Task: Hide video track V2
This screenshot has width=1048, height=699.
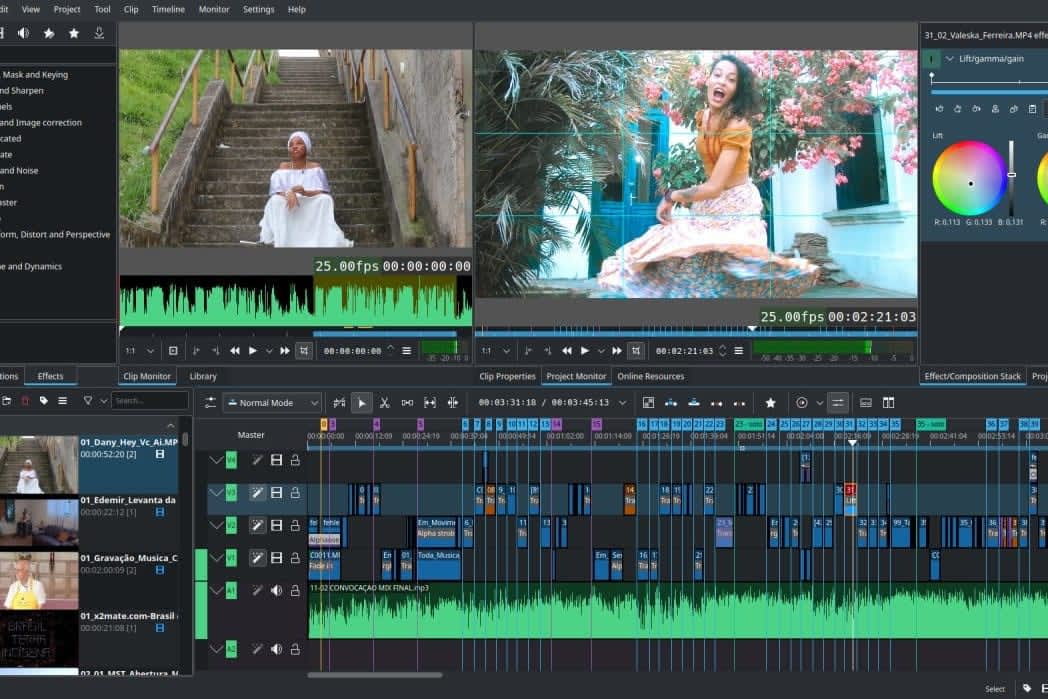Action: [x=276, y=525]
